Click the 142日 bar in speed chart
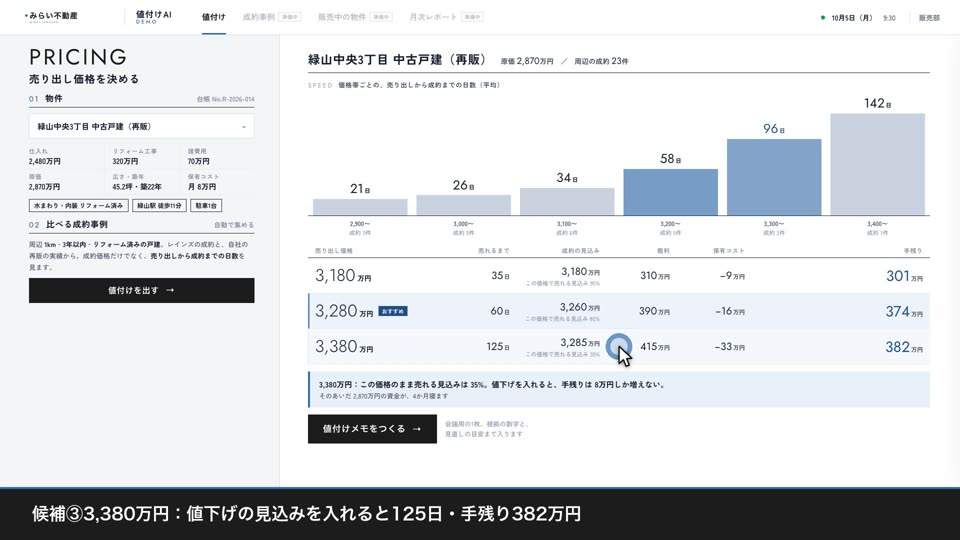 pyautogui.click(x=877, y=164)
